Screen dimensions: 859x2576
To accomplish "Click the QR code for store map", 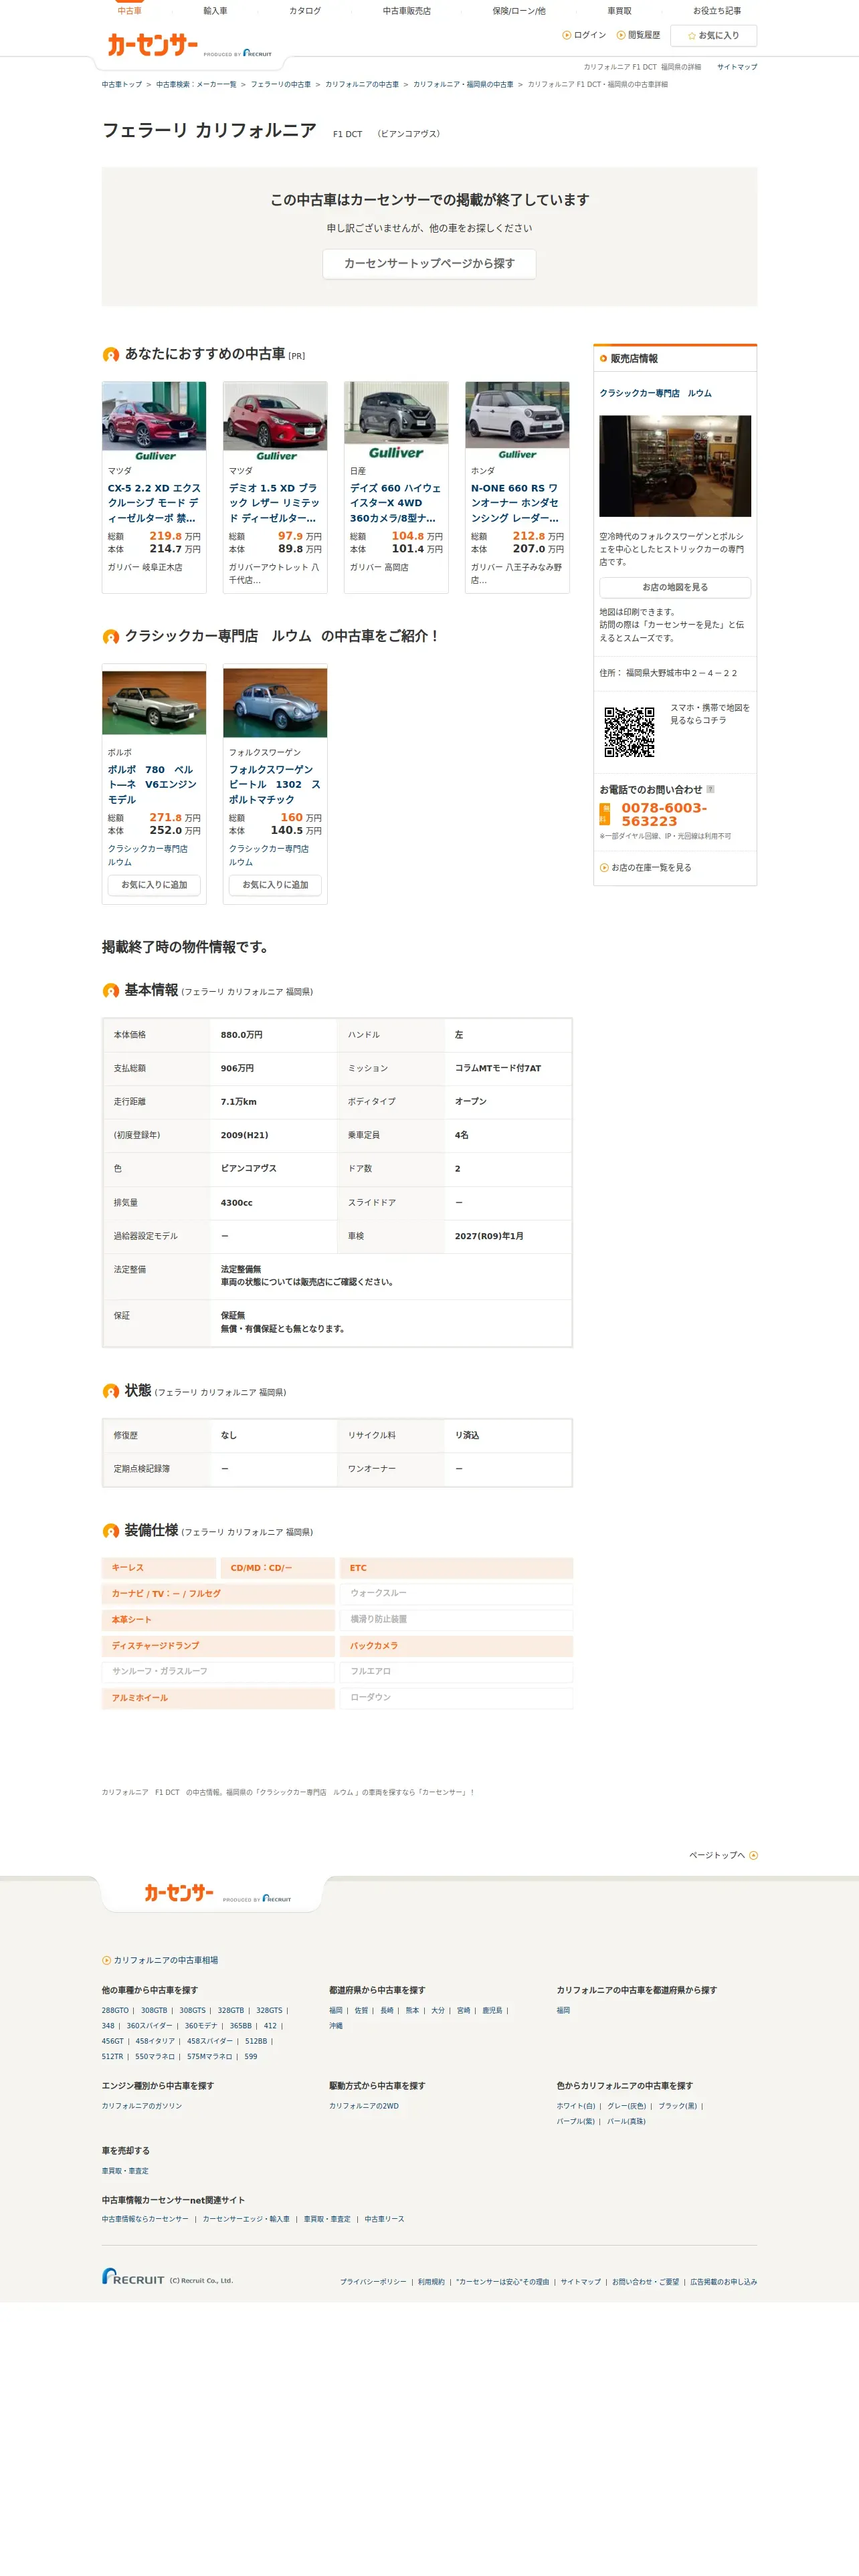I will pyautogui.click(x=629, y=731).
